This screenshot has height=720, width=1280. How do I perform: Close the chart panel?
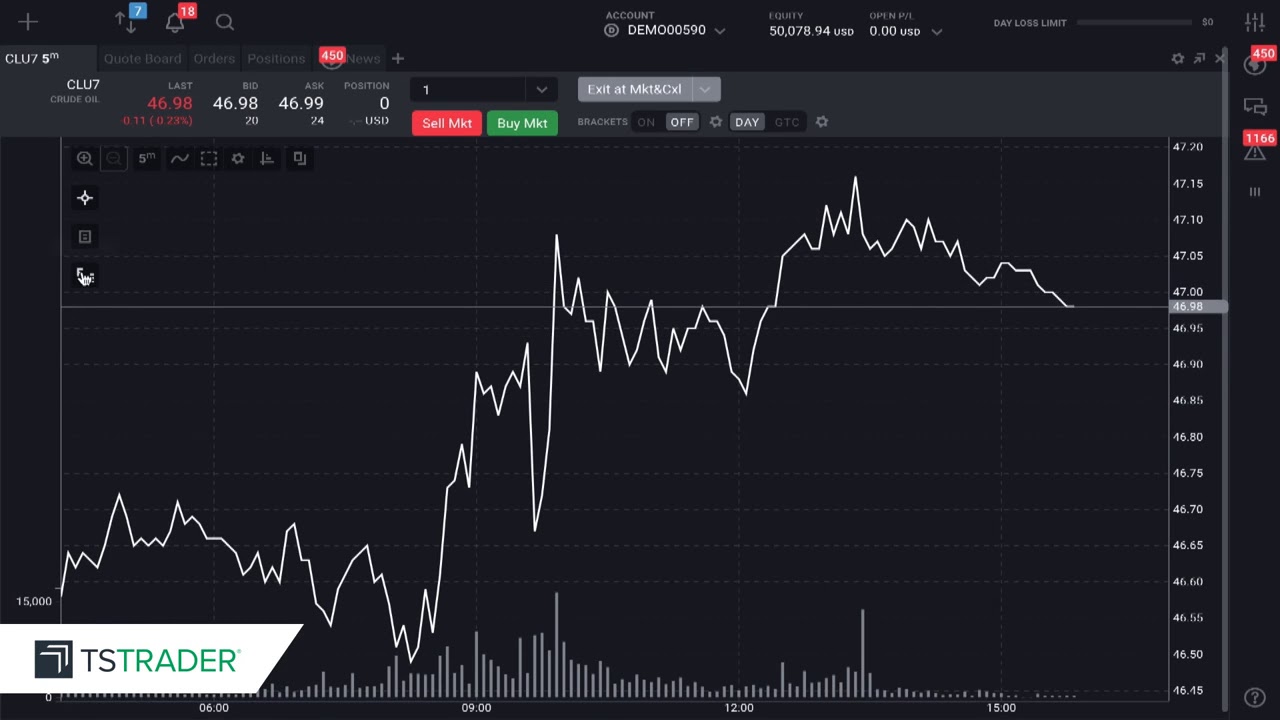coord(1220,59)
